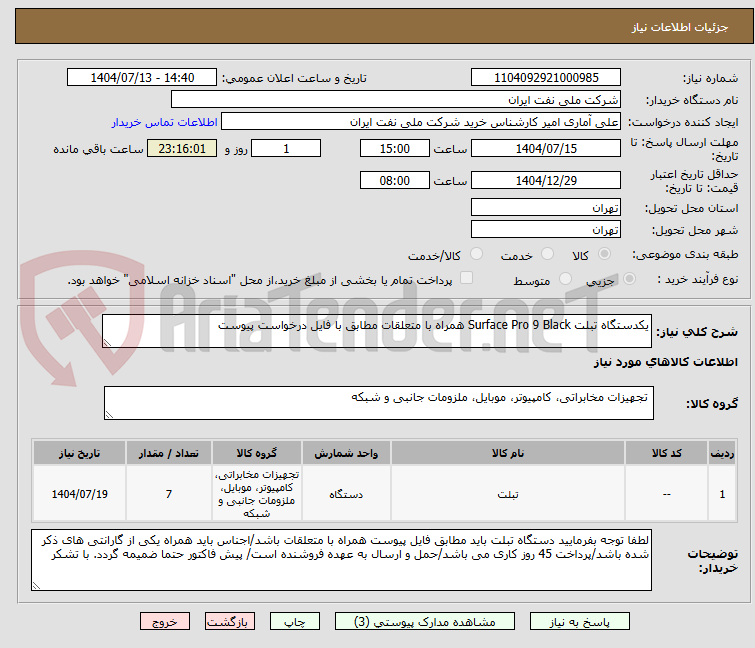Click the تعداد / مقدار column header
The image size is (755, 648).
[x=169, y=453]
